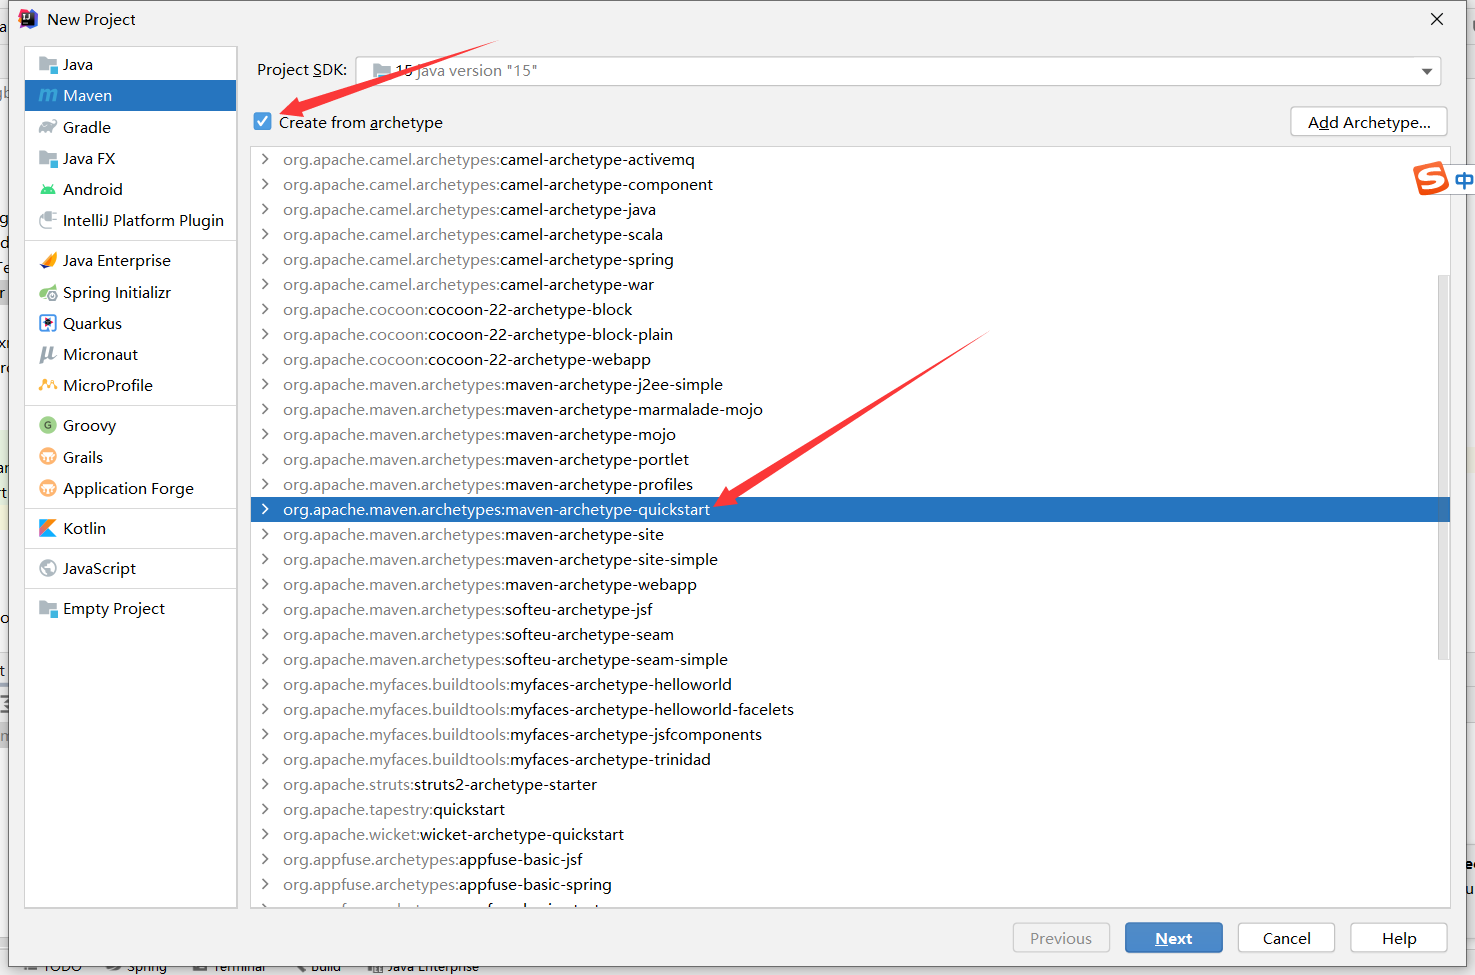Expand softeu-archetype-jsf entry
1475x975 pixels.
(265, 609)
